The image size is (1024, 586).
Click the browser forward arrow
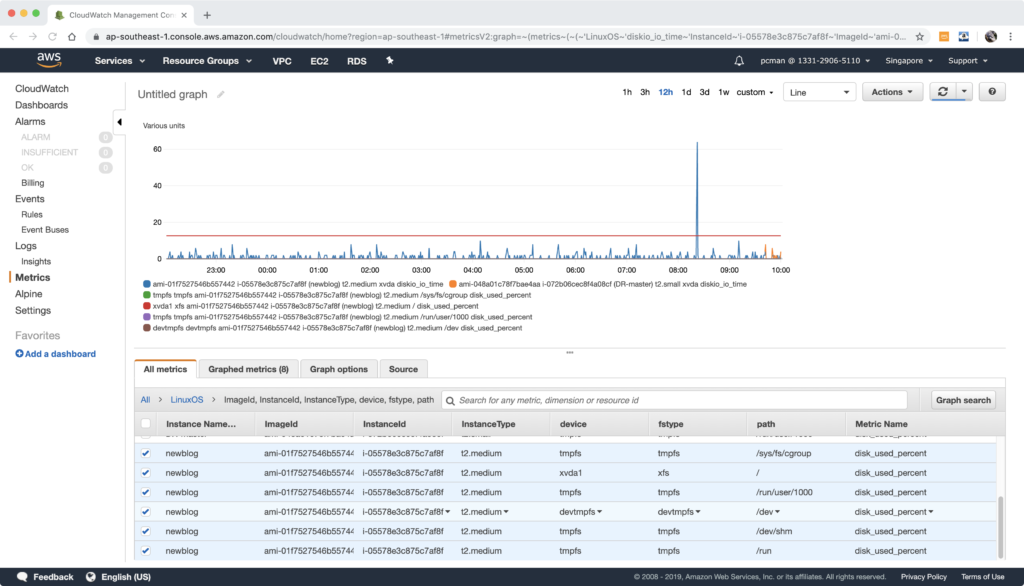tap(33, 37)
